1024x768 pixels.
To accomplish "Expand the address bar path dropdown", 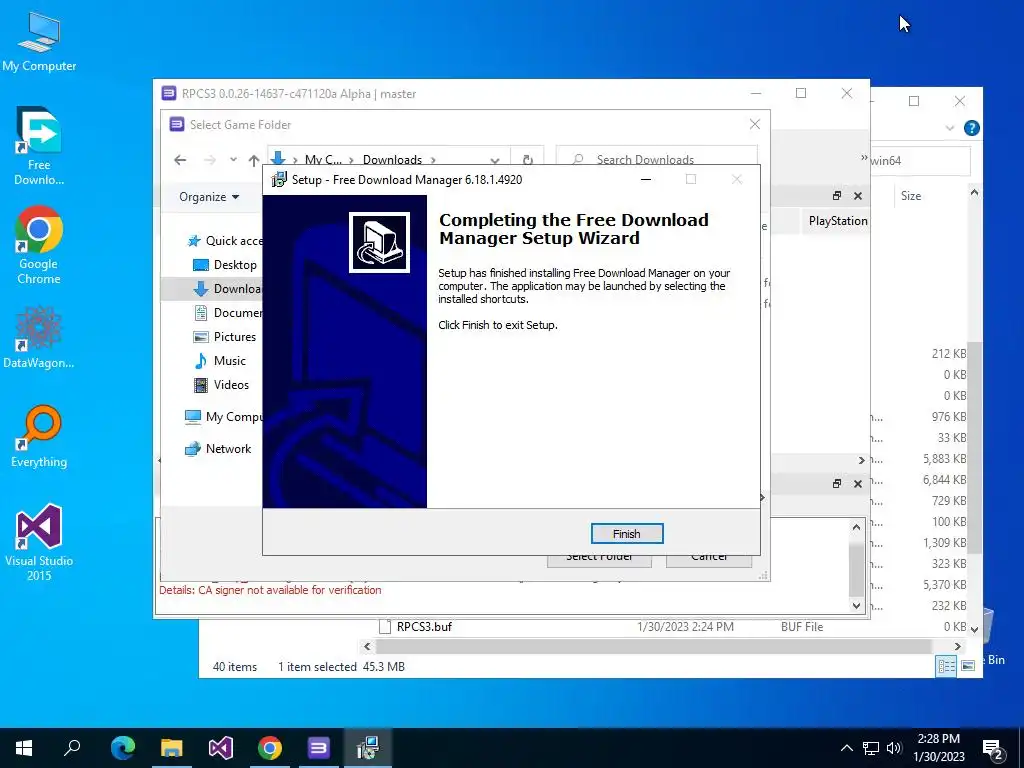I will (494, 160).
